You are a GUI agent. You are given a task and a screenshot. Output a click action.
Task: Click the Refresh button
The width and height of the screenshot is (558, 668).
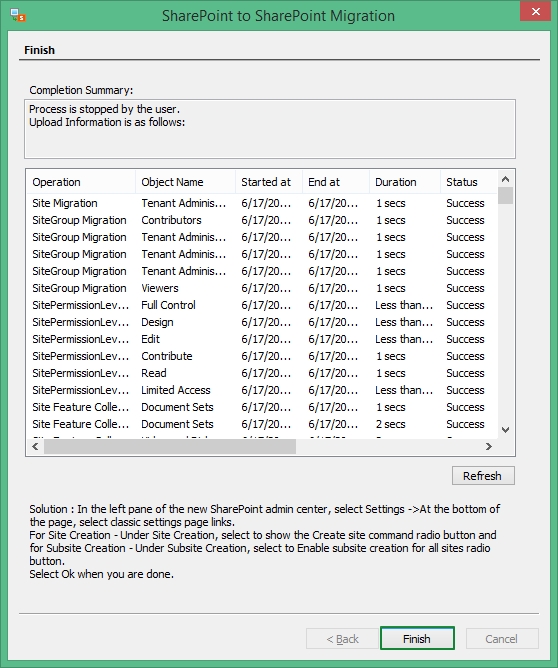click(483, 475)
